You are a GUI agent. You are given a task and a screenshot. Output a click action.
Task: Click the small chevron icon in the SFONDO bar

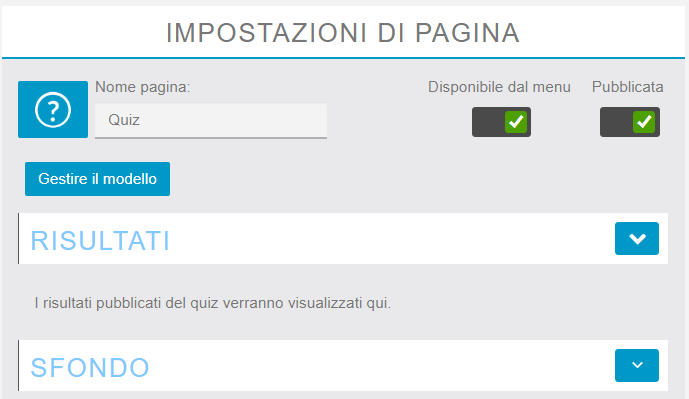coord(637,365)
